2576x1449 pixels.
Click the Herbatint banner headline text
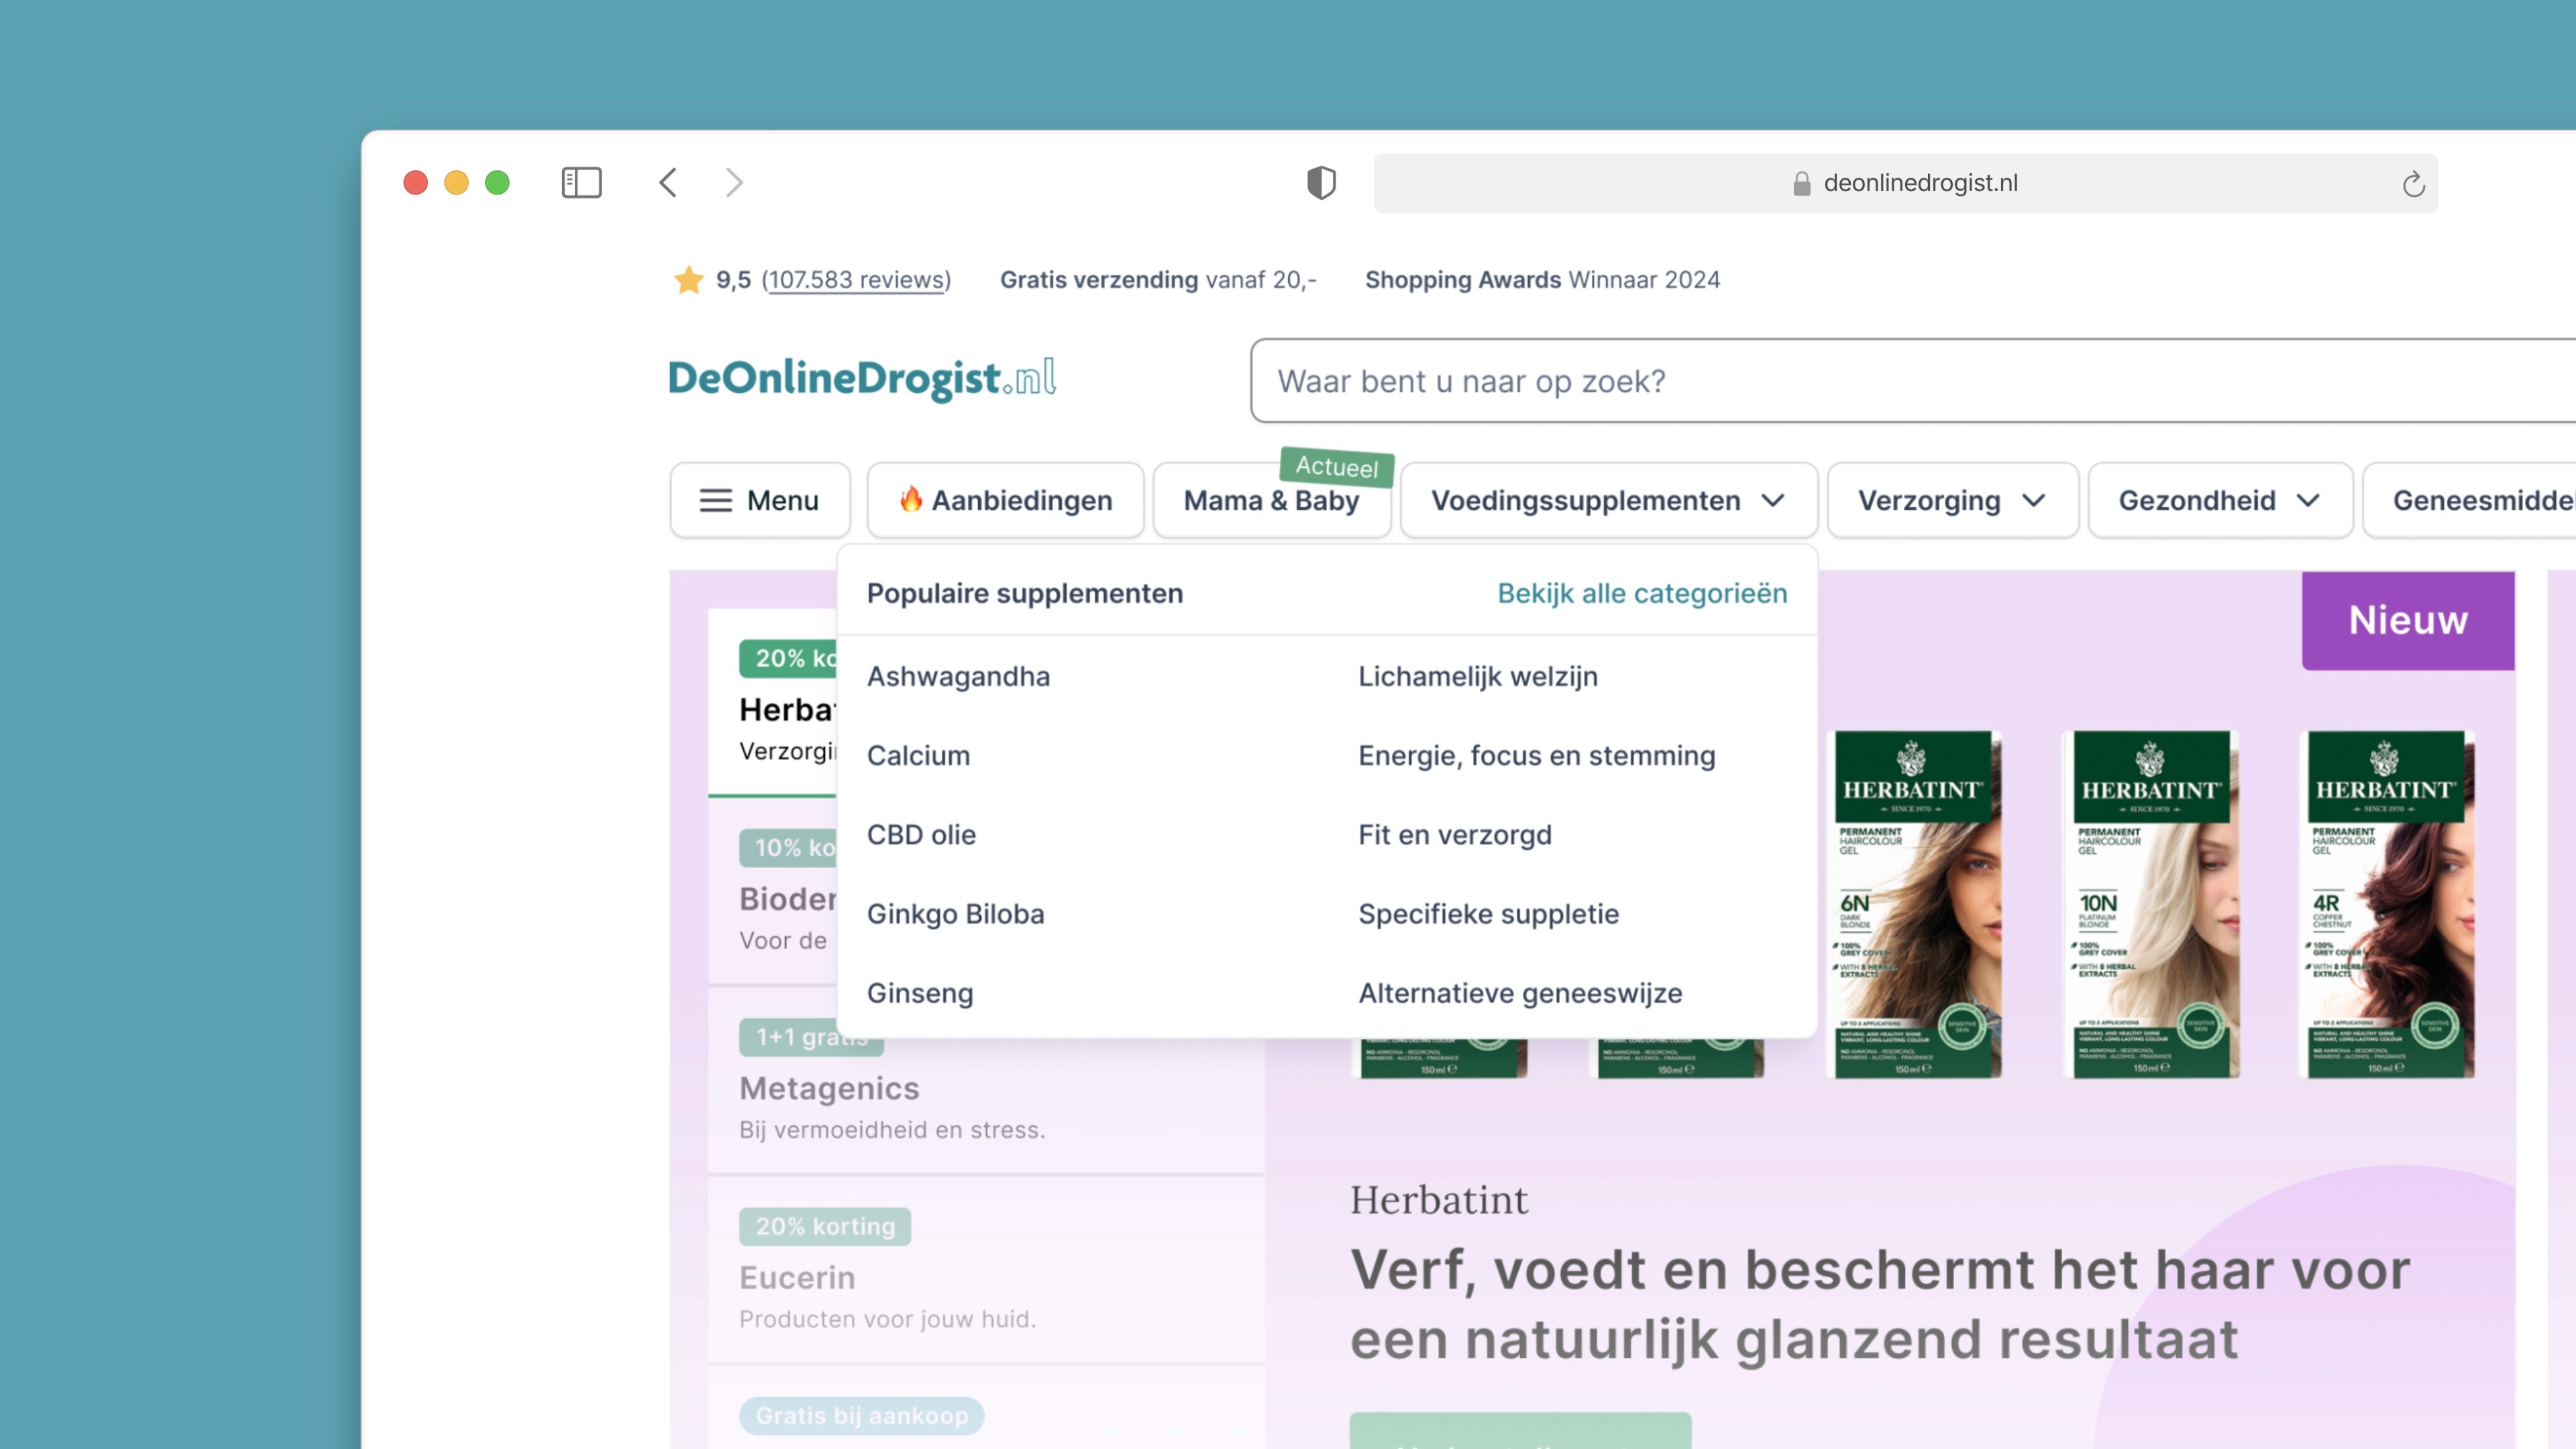coord(1880,1304)
